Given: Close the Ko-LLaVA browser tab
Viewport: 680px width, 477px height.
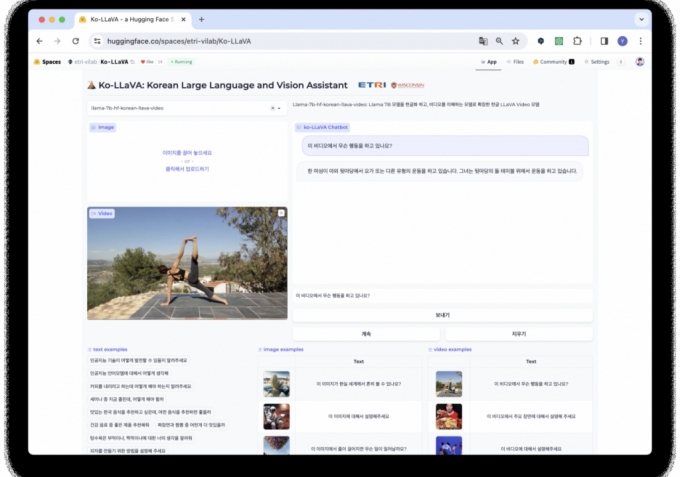Looking at the screenshot, I should coord(183,20).
